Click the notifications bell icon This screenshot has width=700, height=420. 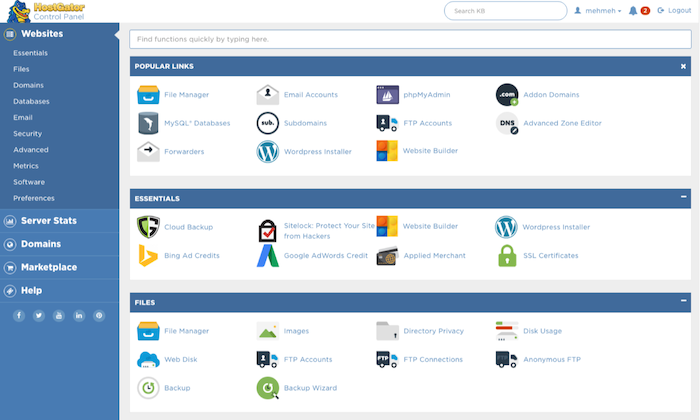[633, 11]
